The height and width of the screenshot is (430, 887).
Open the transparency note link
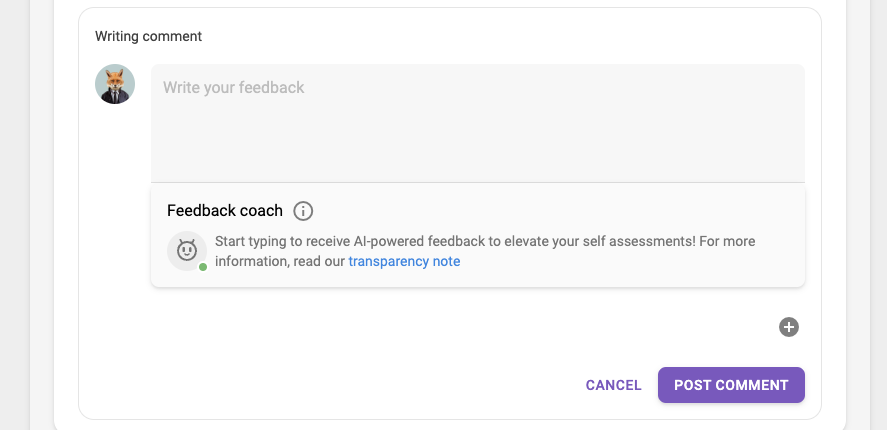click(x=404, y=261)
